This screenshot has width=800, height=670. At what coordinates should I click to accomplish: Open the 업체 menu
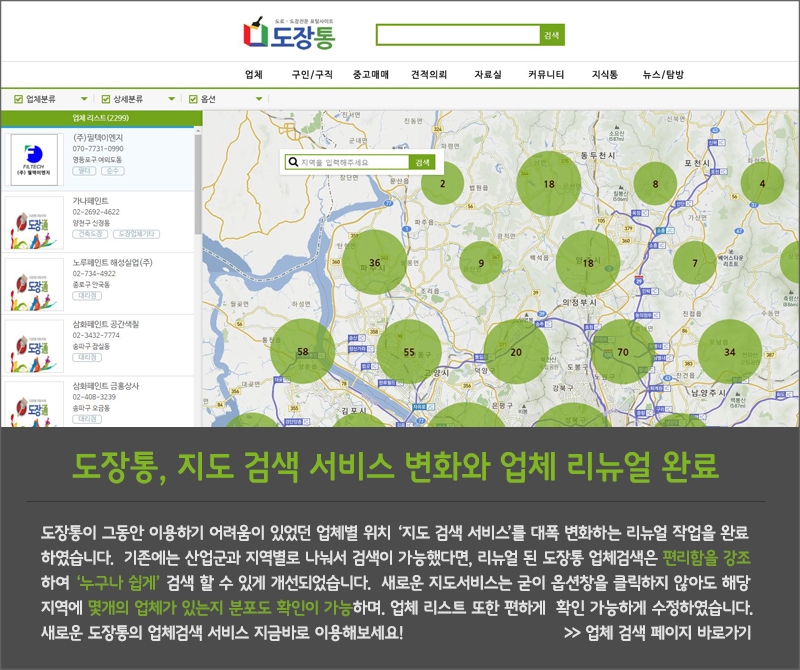tap(254, 75)
